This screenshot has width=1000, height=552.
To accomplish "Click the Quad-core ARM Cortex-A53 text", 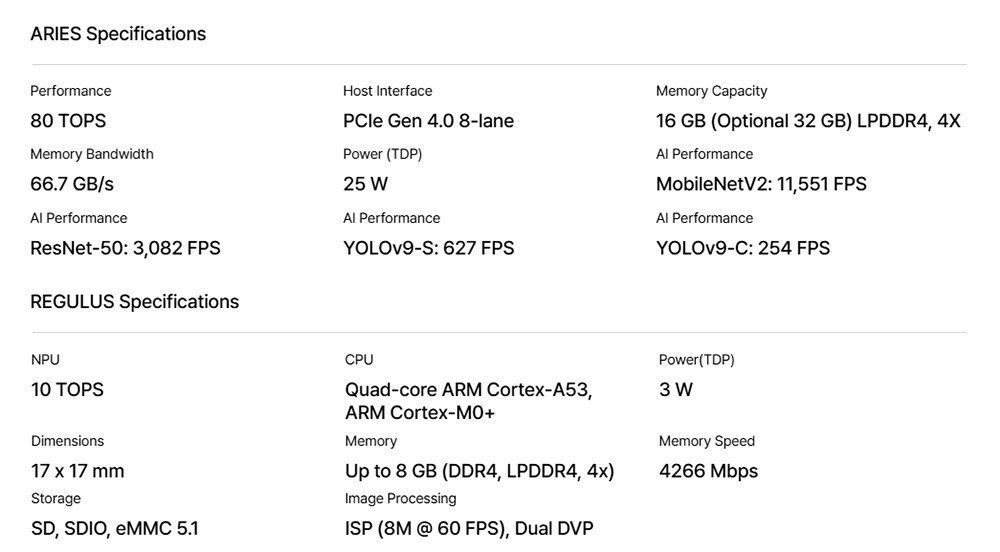I will pos(468,390).
